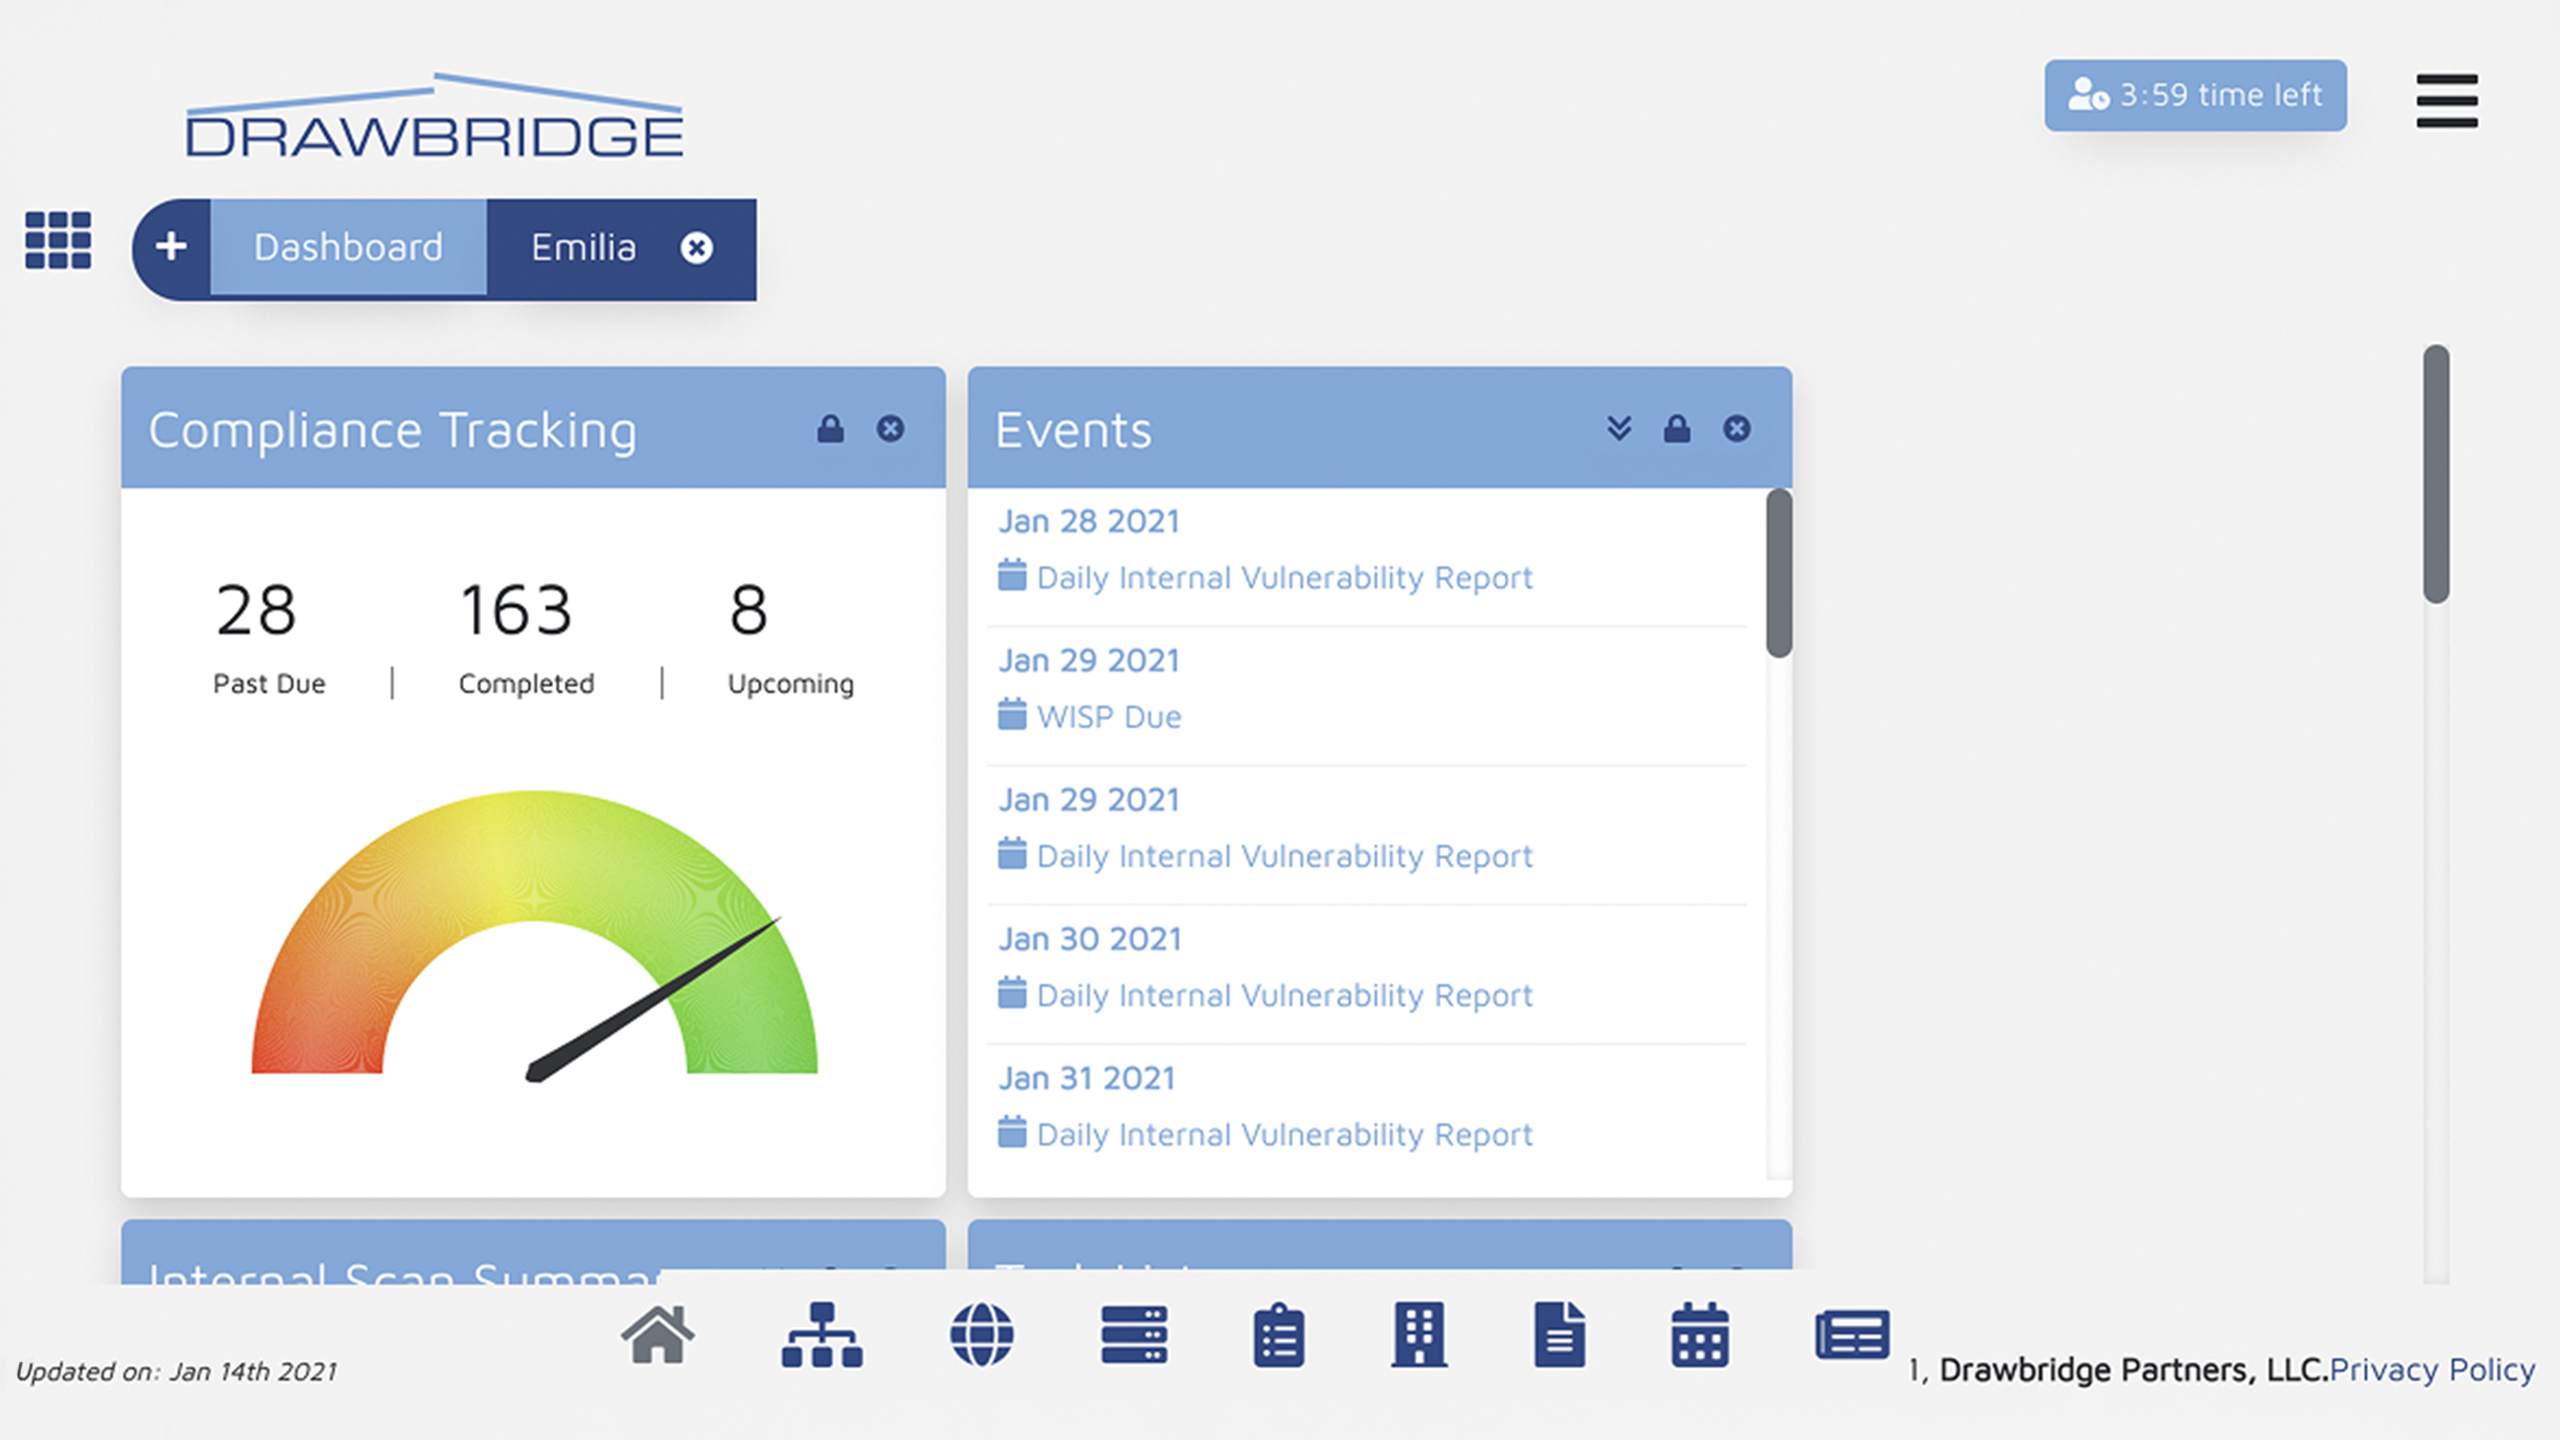This screenshot has height=1440, width=2560.
Task: Click the 163 Completed count
Action: 516,609
